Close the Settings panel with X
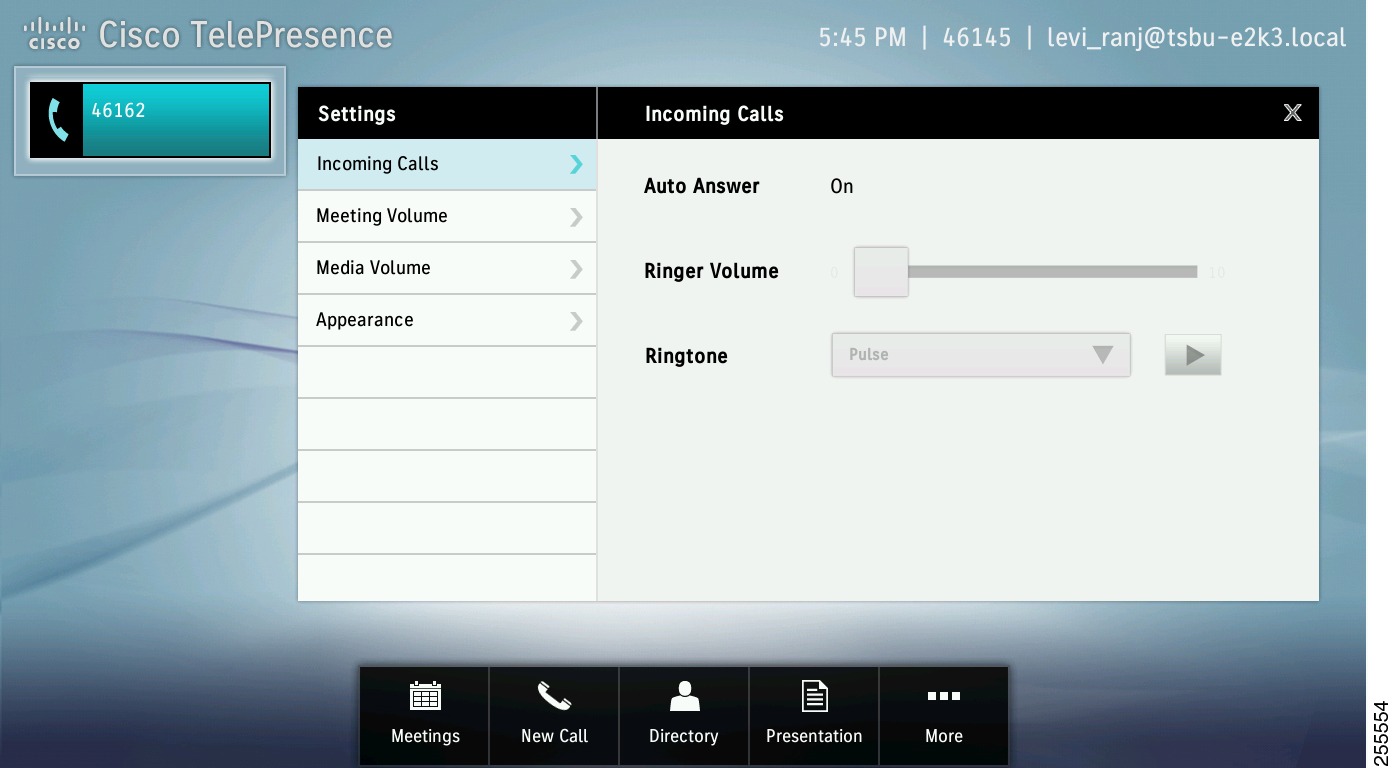The image size is (1392, 768). point(1292,113)
